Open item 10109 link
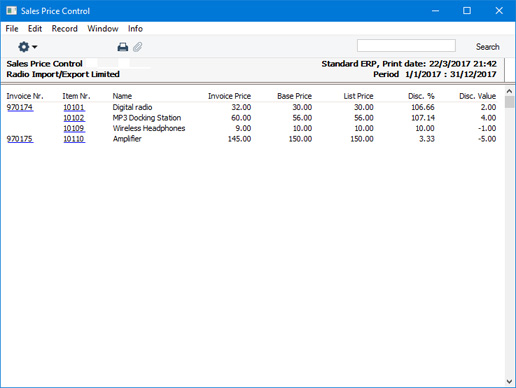The height and width of the screenshot is (388, 516). click(x=74, y=128)
